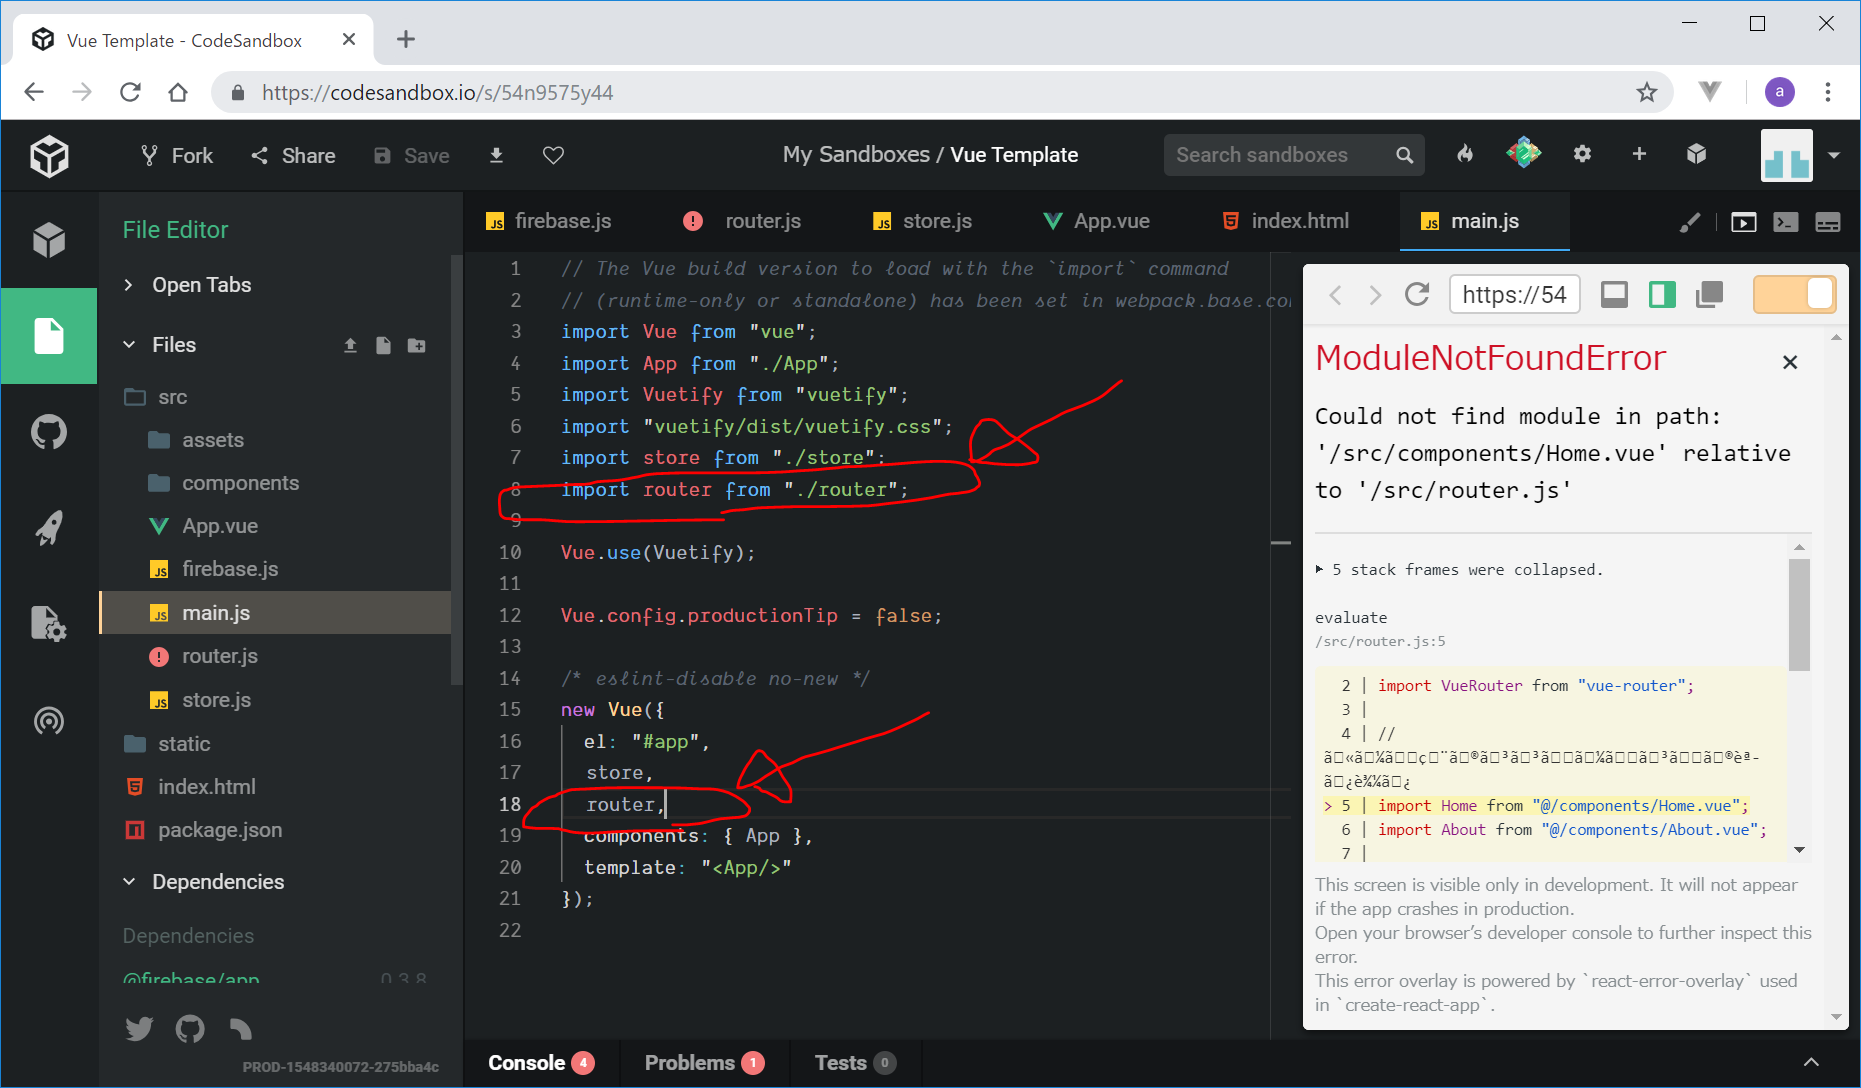Open the GitHub panel in sidebar
The height and width of the screenshot is (1088, 1861).
(x=48, y=433)
